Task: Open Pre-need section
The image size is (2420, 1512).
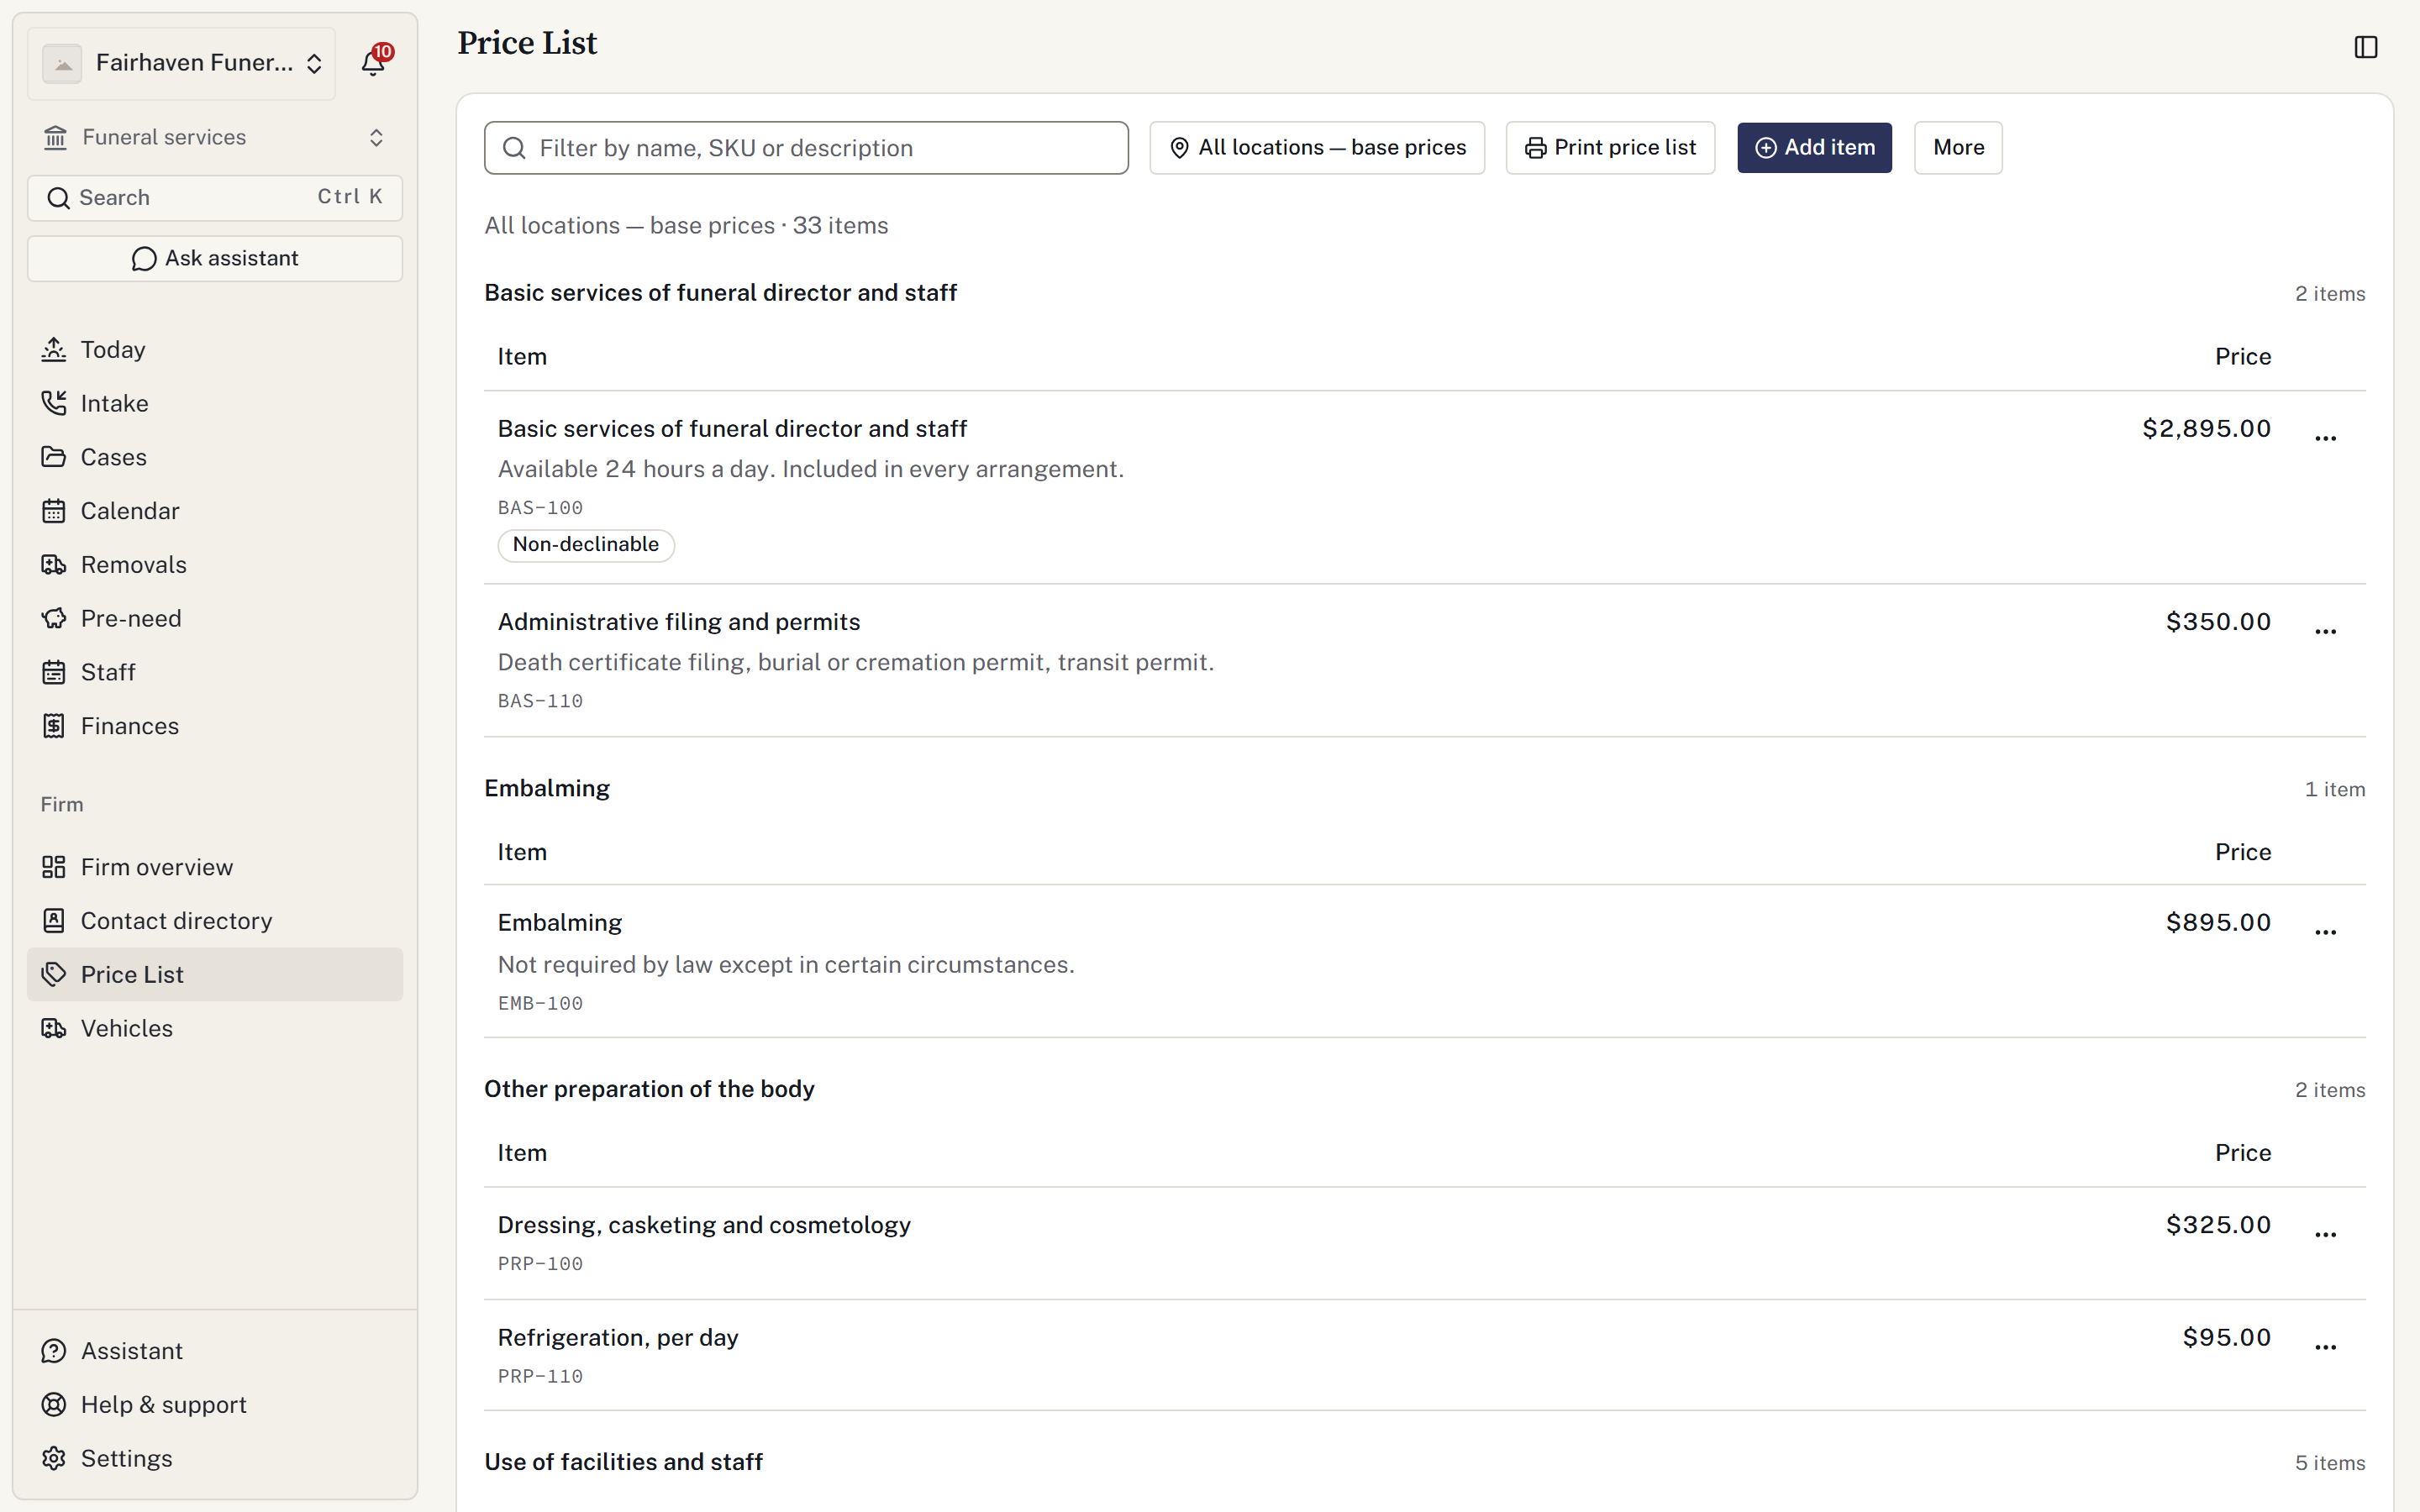Action: click(215, 618)
